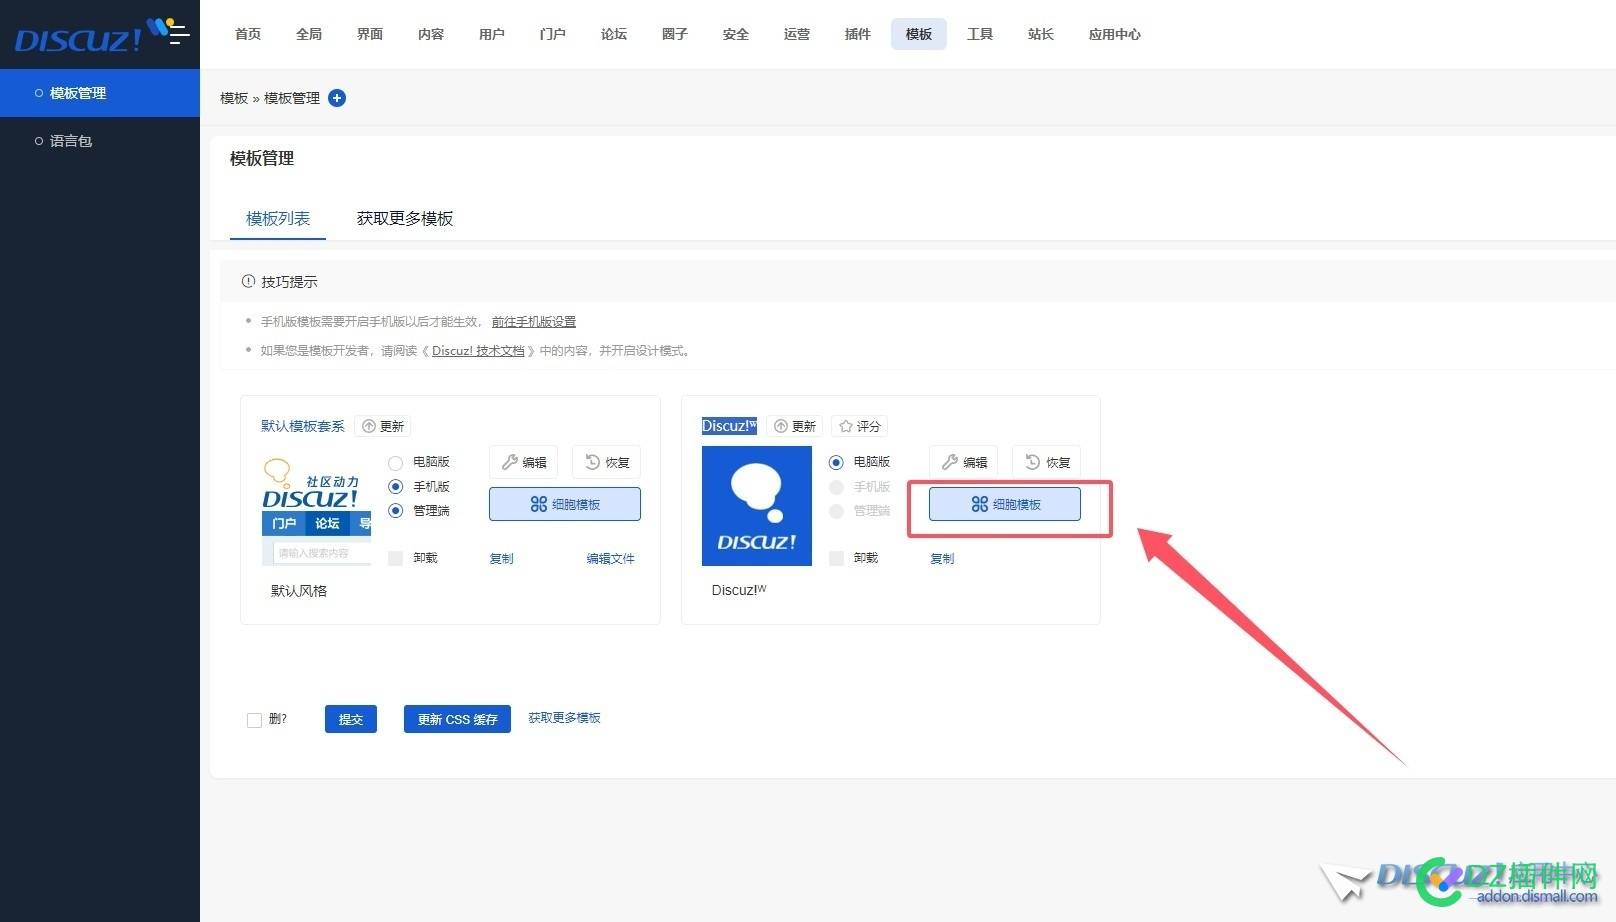
Task: Click 更新 button on Discuz!W card
Action: (x=796, y=426)
